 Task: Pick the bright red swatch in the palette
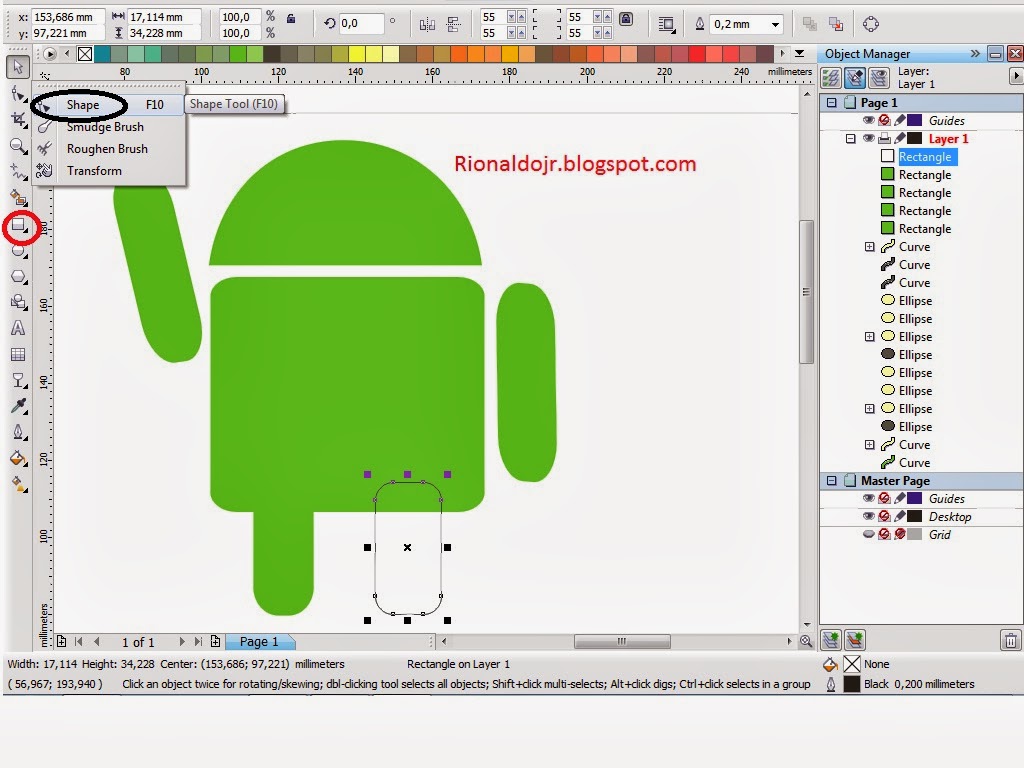click(696, 54)
